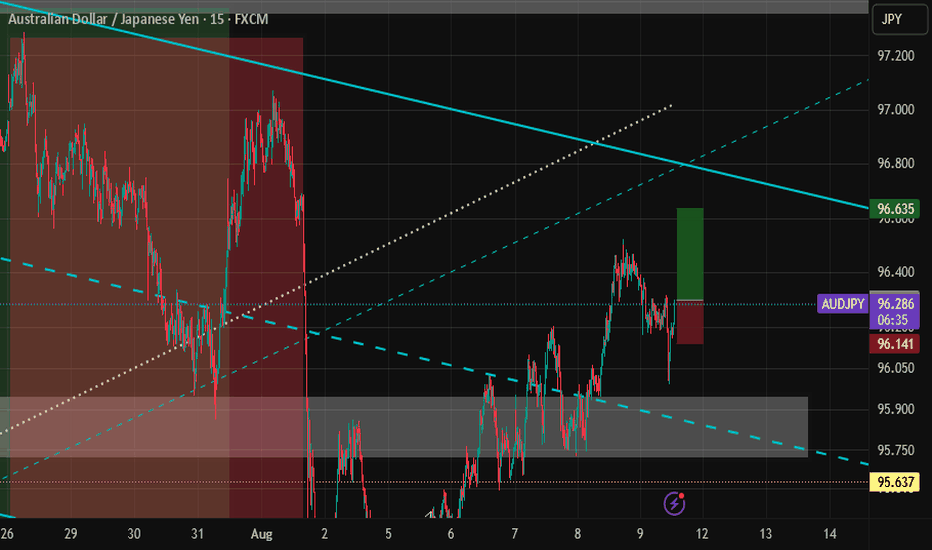Click date 29 on the time axis
Screen dimensions: 932x550
click(71, 533)
